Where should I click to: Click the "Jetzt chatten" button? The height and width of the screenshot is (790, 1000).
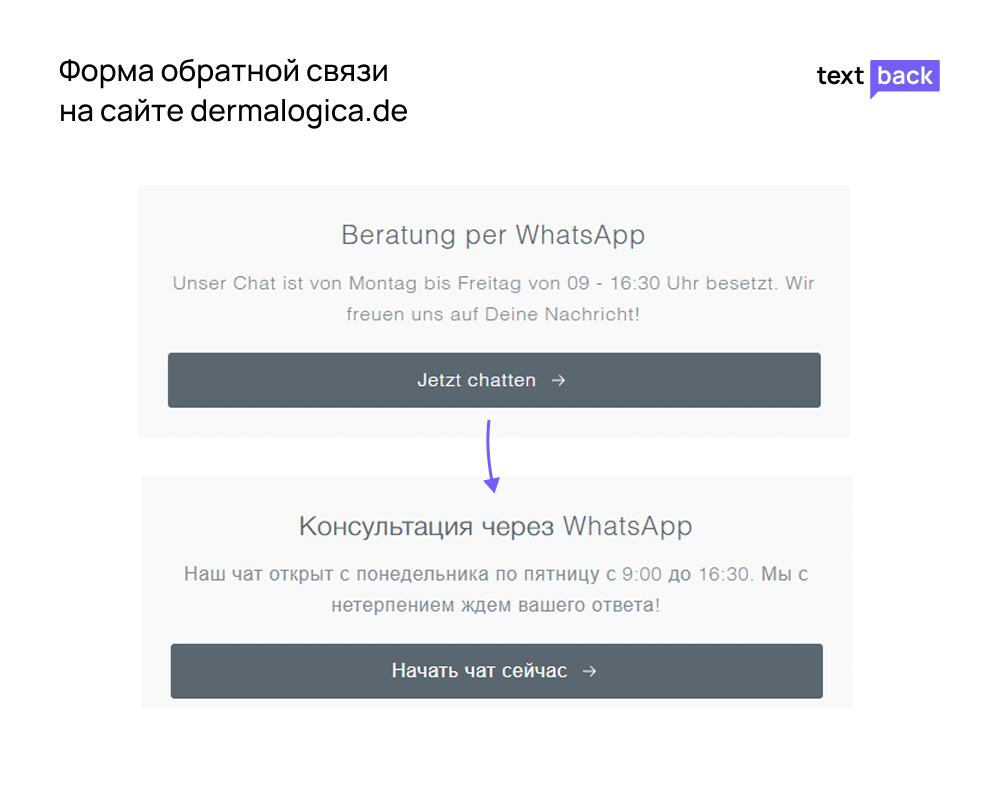(x=494, y=380)
